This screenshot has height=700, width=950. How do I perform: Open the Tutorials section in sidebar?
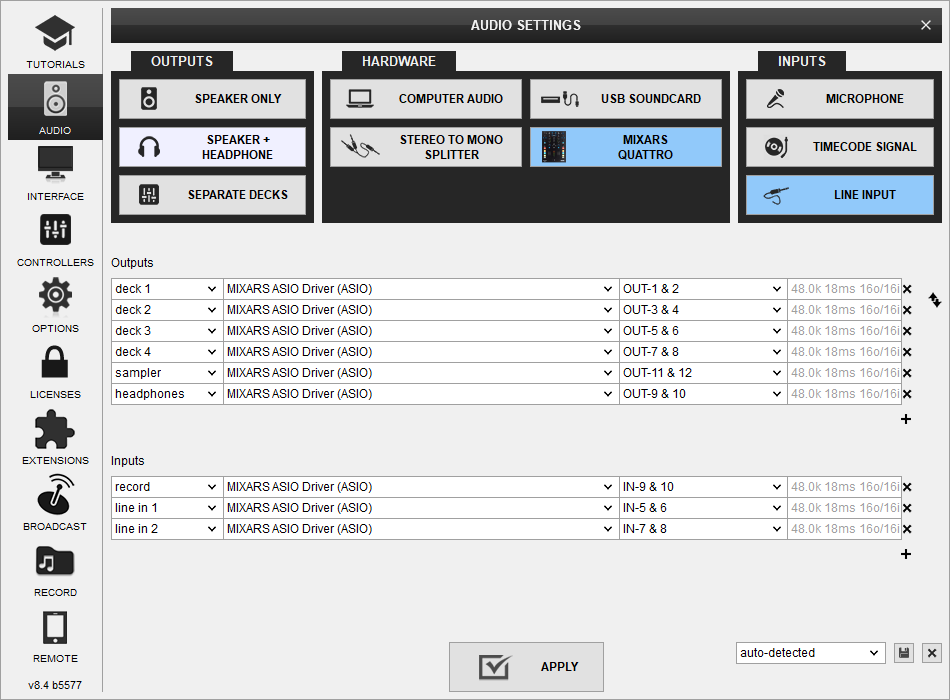tap(55, 41)
